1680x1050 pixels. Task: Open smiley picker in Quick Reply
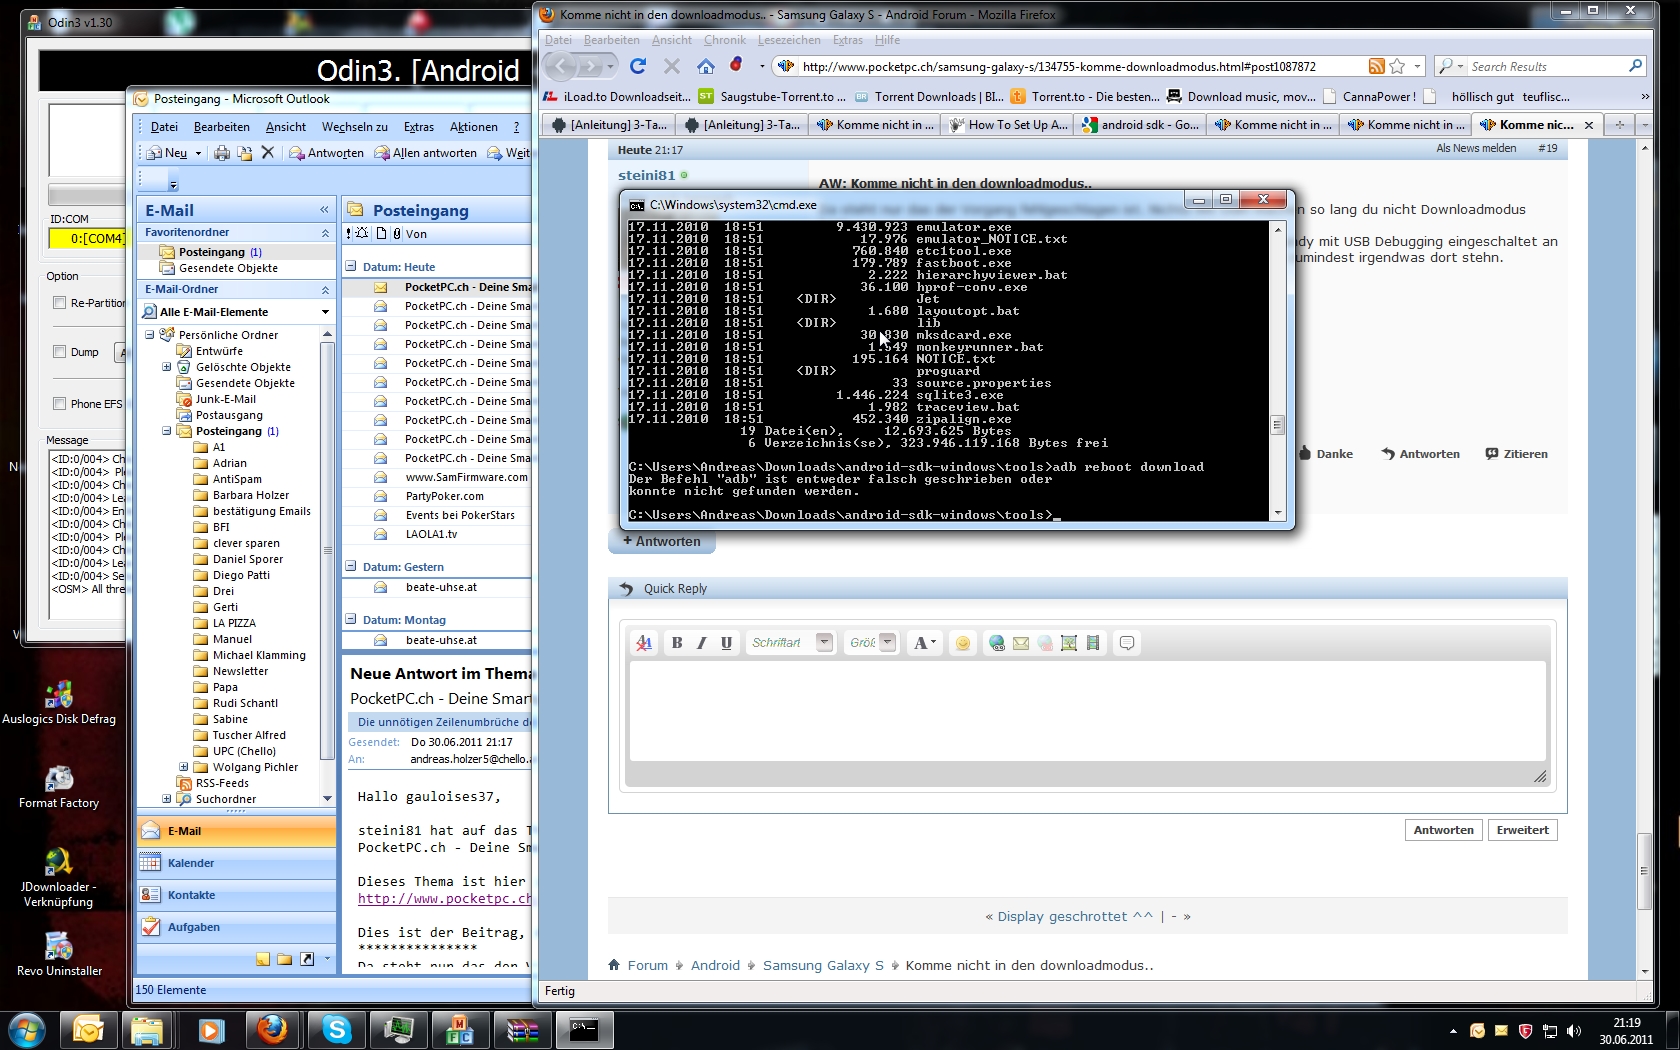point(963,643)
